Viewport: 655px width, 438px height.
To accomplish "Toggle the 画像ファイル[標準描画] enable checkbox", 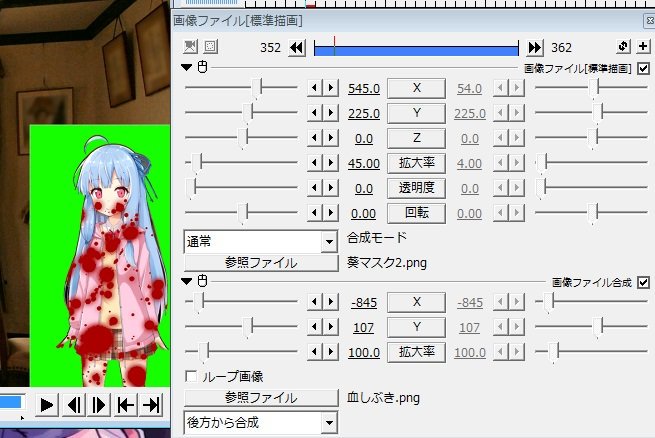I will (643, 68).
